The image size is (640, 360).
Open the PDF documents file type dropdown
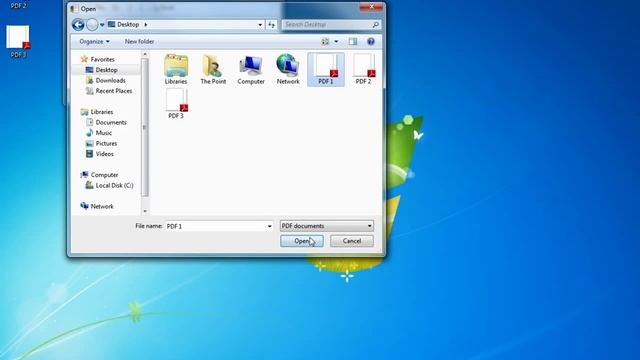coord(327,226)
